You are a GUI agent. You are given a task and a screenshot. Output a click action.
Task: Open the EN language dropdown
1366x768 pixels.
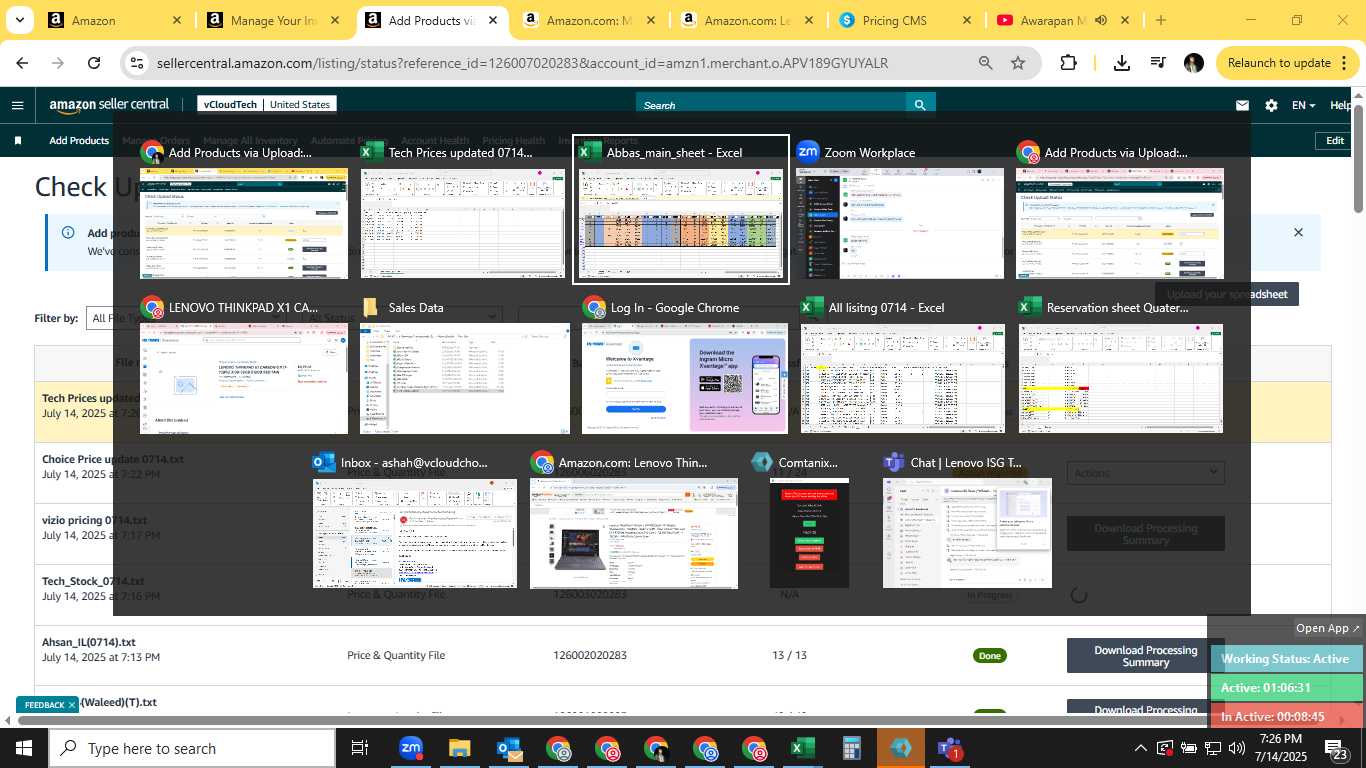(x=1304, y=105)
